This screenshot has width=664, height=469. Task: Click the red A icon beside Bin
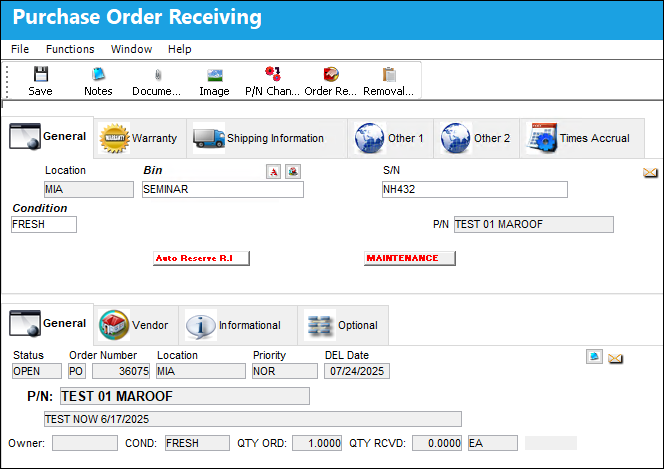(274, 172)
